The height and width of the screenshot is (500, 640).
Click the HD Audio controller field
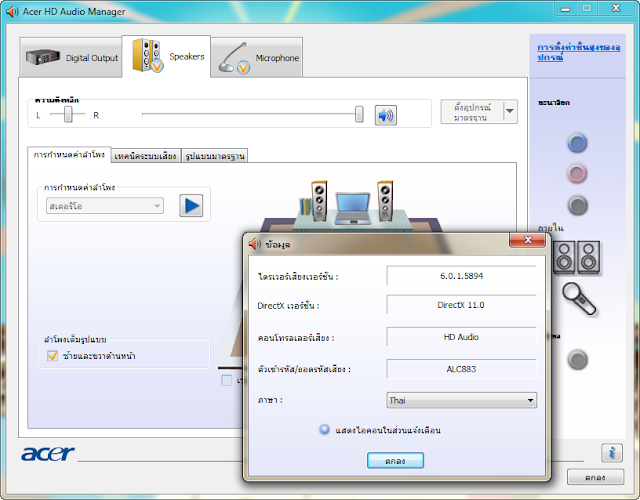point(461,337)
